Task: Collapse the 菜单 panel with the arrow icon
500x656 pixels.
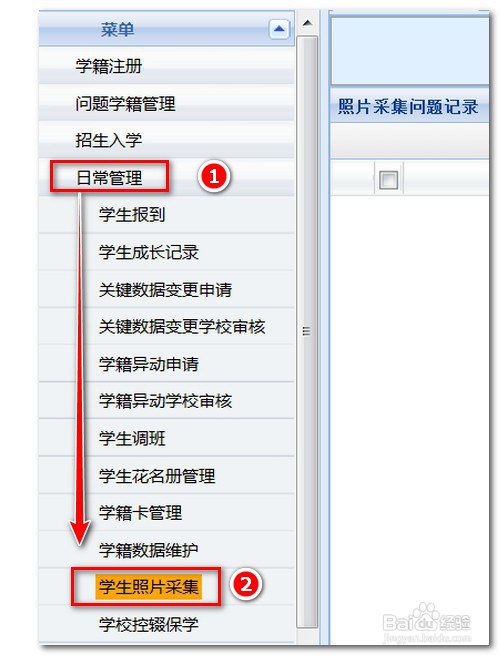Action: (279, 29)
